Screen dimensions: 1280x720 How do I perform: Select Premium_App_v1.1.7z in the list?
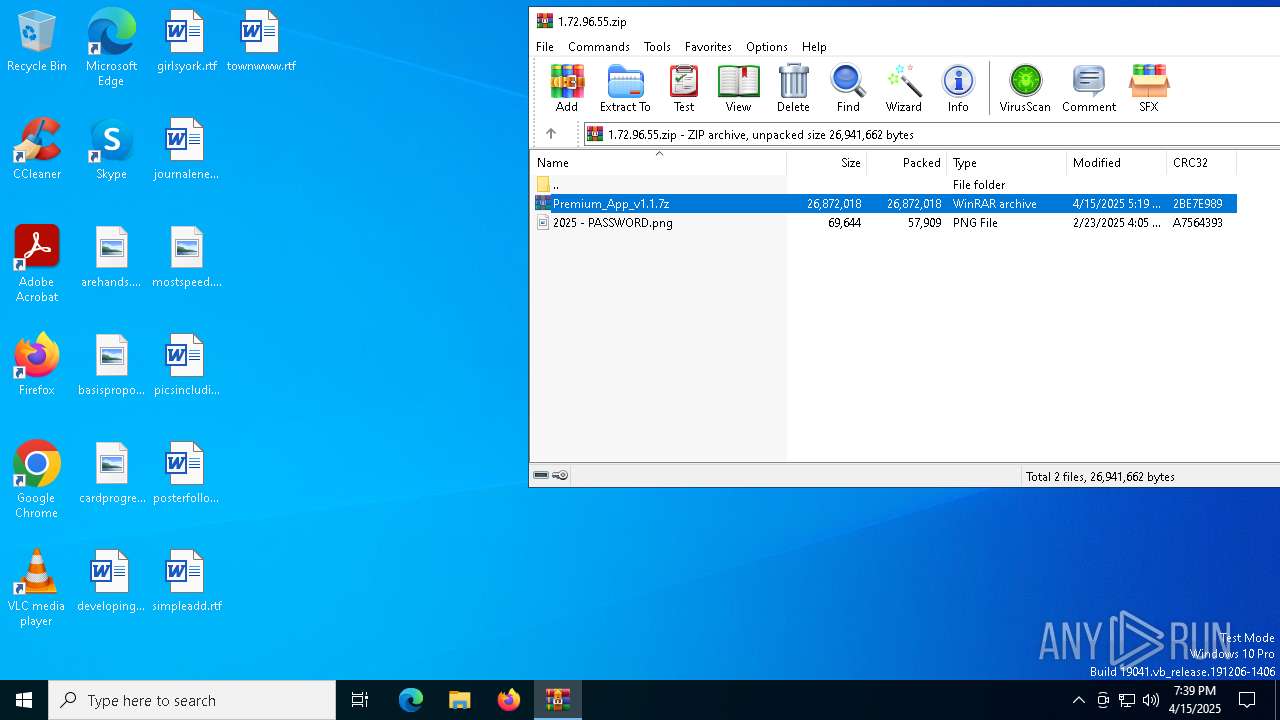[x=884, y=204]
